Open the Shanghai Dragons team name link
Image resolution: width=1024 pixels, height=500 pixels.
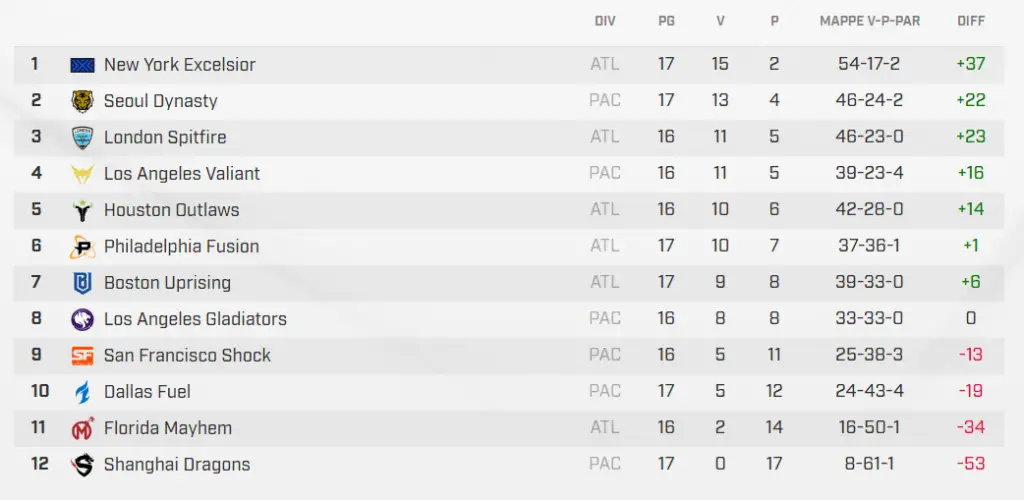[177, 465]
